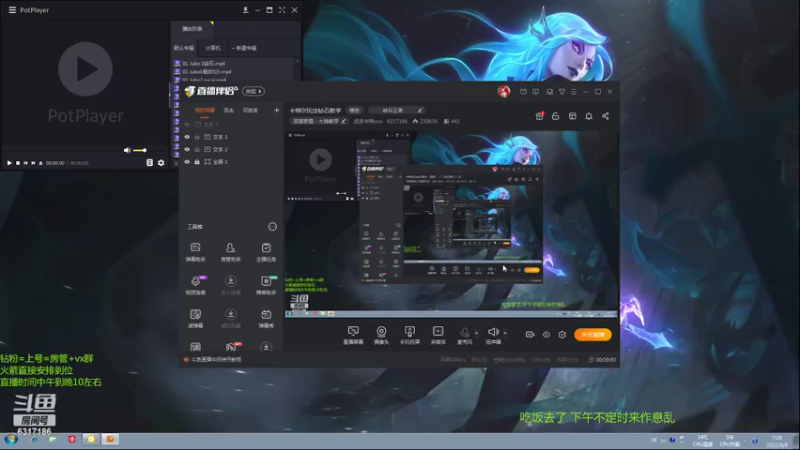Open the 主播任务 tool
The width and height of the screenshot is (800, 450).
(x=266, y=252)
